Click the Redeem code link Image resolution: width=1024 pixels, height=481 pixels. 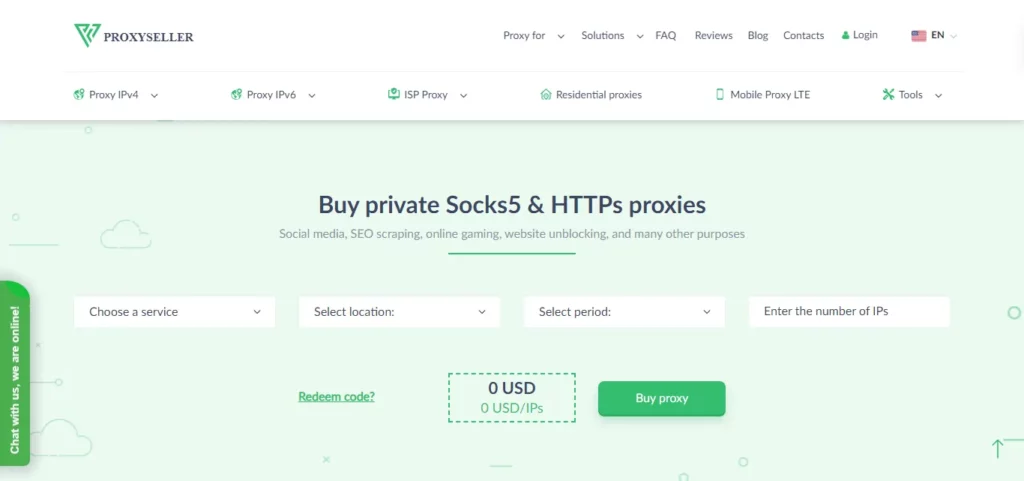coord(336,397)
